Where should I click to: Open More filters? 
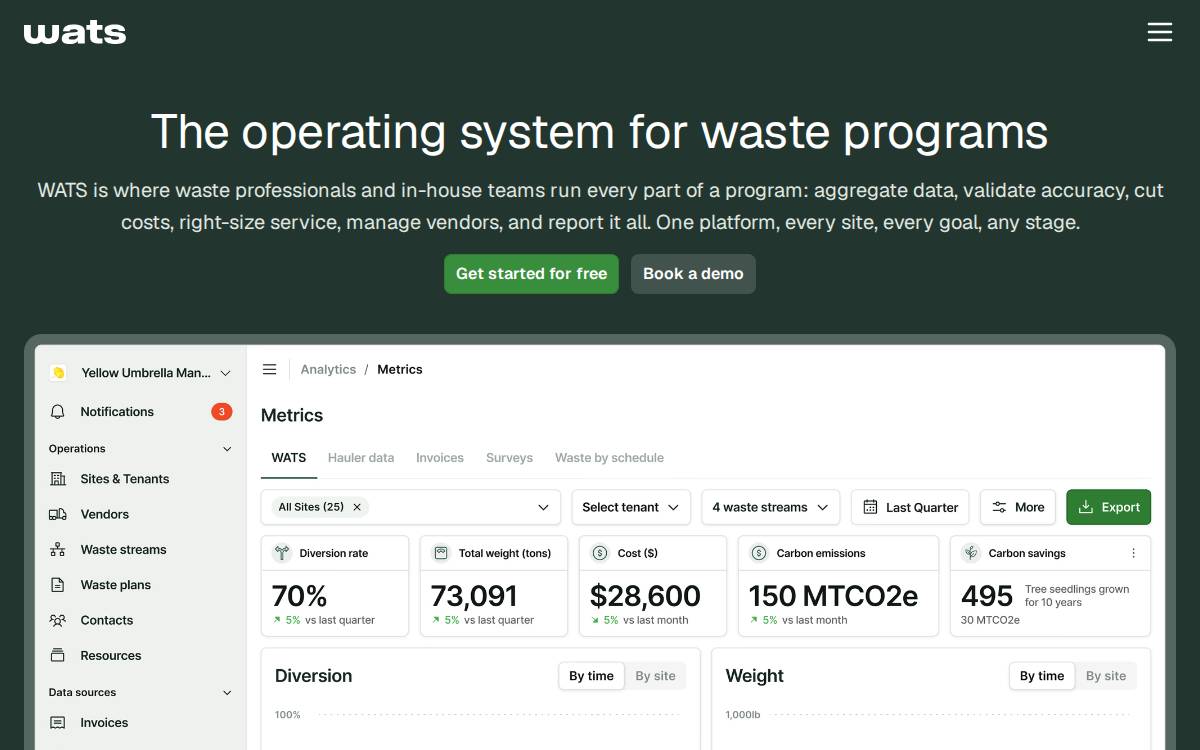pyautogui.click(x=1017, y=507)
